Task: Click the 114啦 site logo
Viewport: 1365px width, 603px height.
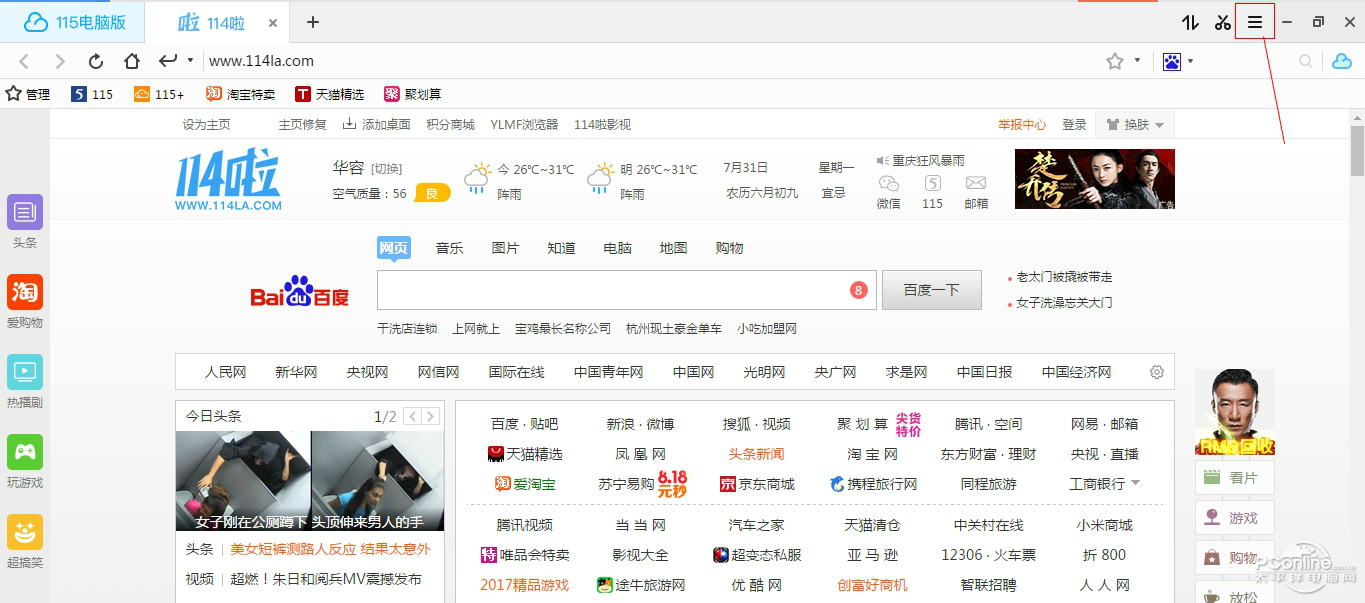Action: tap(229, 180)
